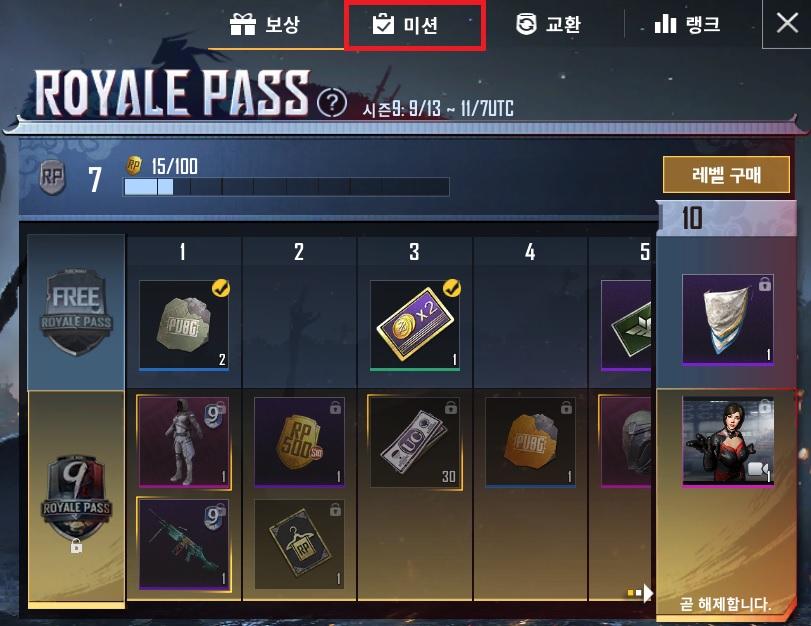
Task: Click the locked season 9 Elite Royale Pass badge
Action: (x=76, y=500)
